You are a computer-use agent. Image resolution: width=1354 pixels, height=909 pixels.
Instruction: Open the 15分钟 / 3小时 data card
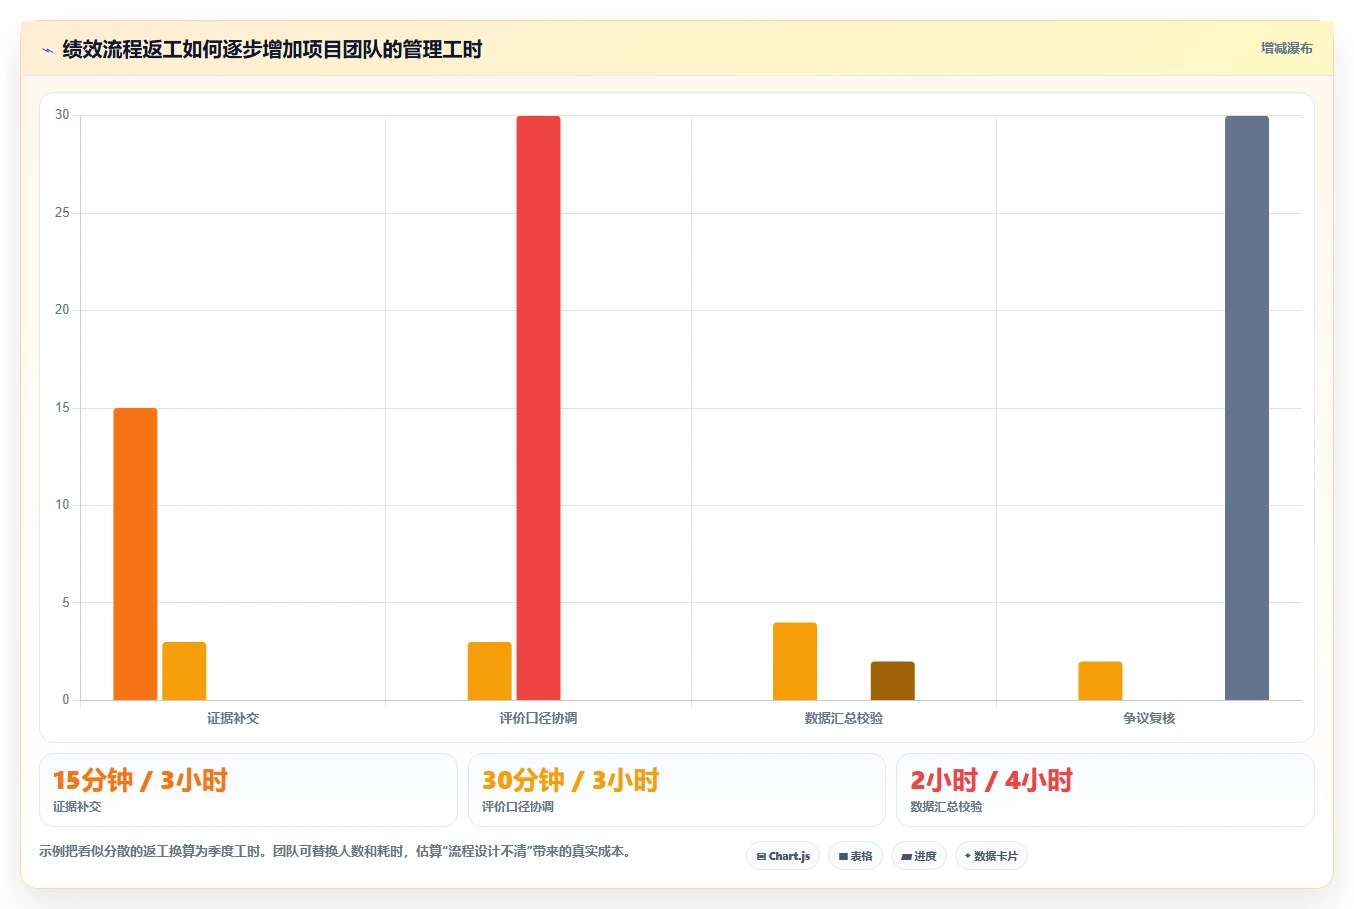pyautogui.click(x=248, y=790)
